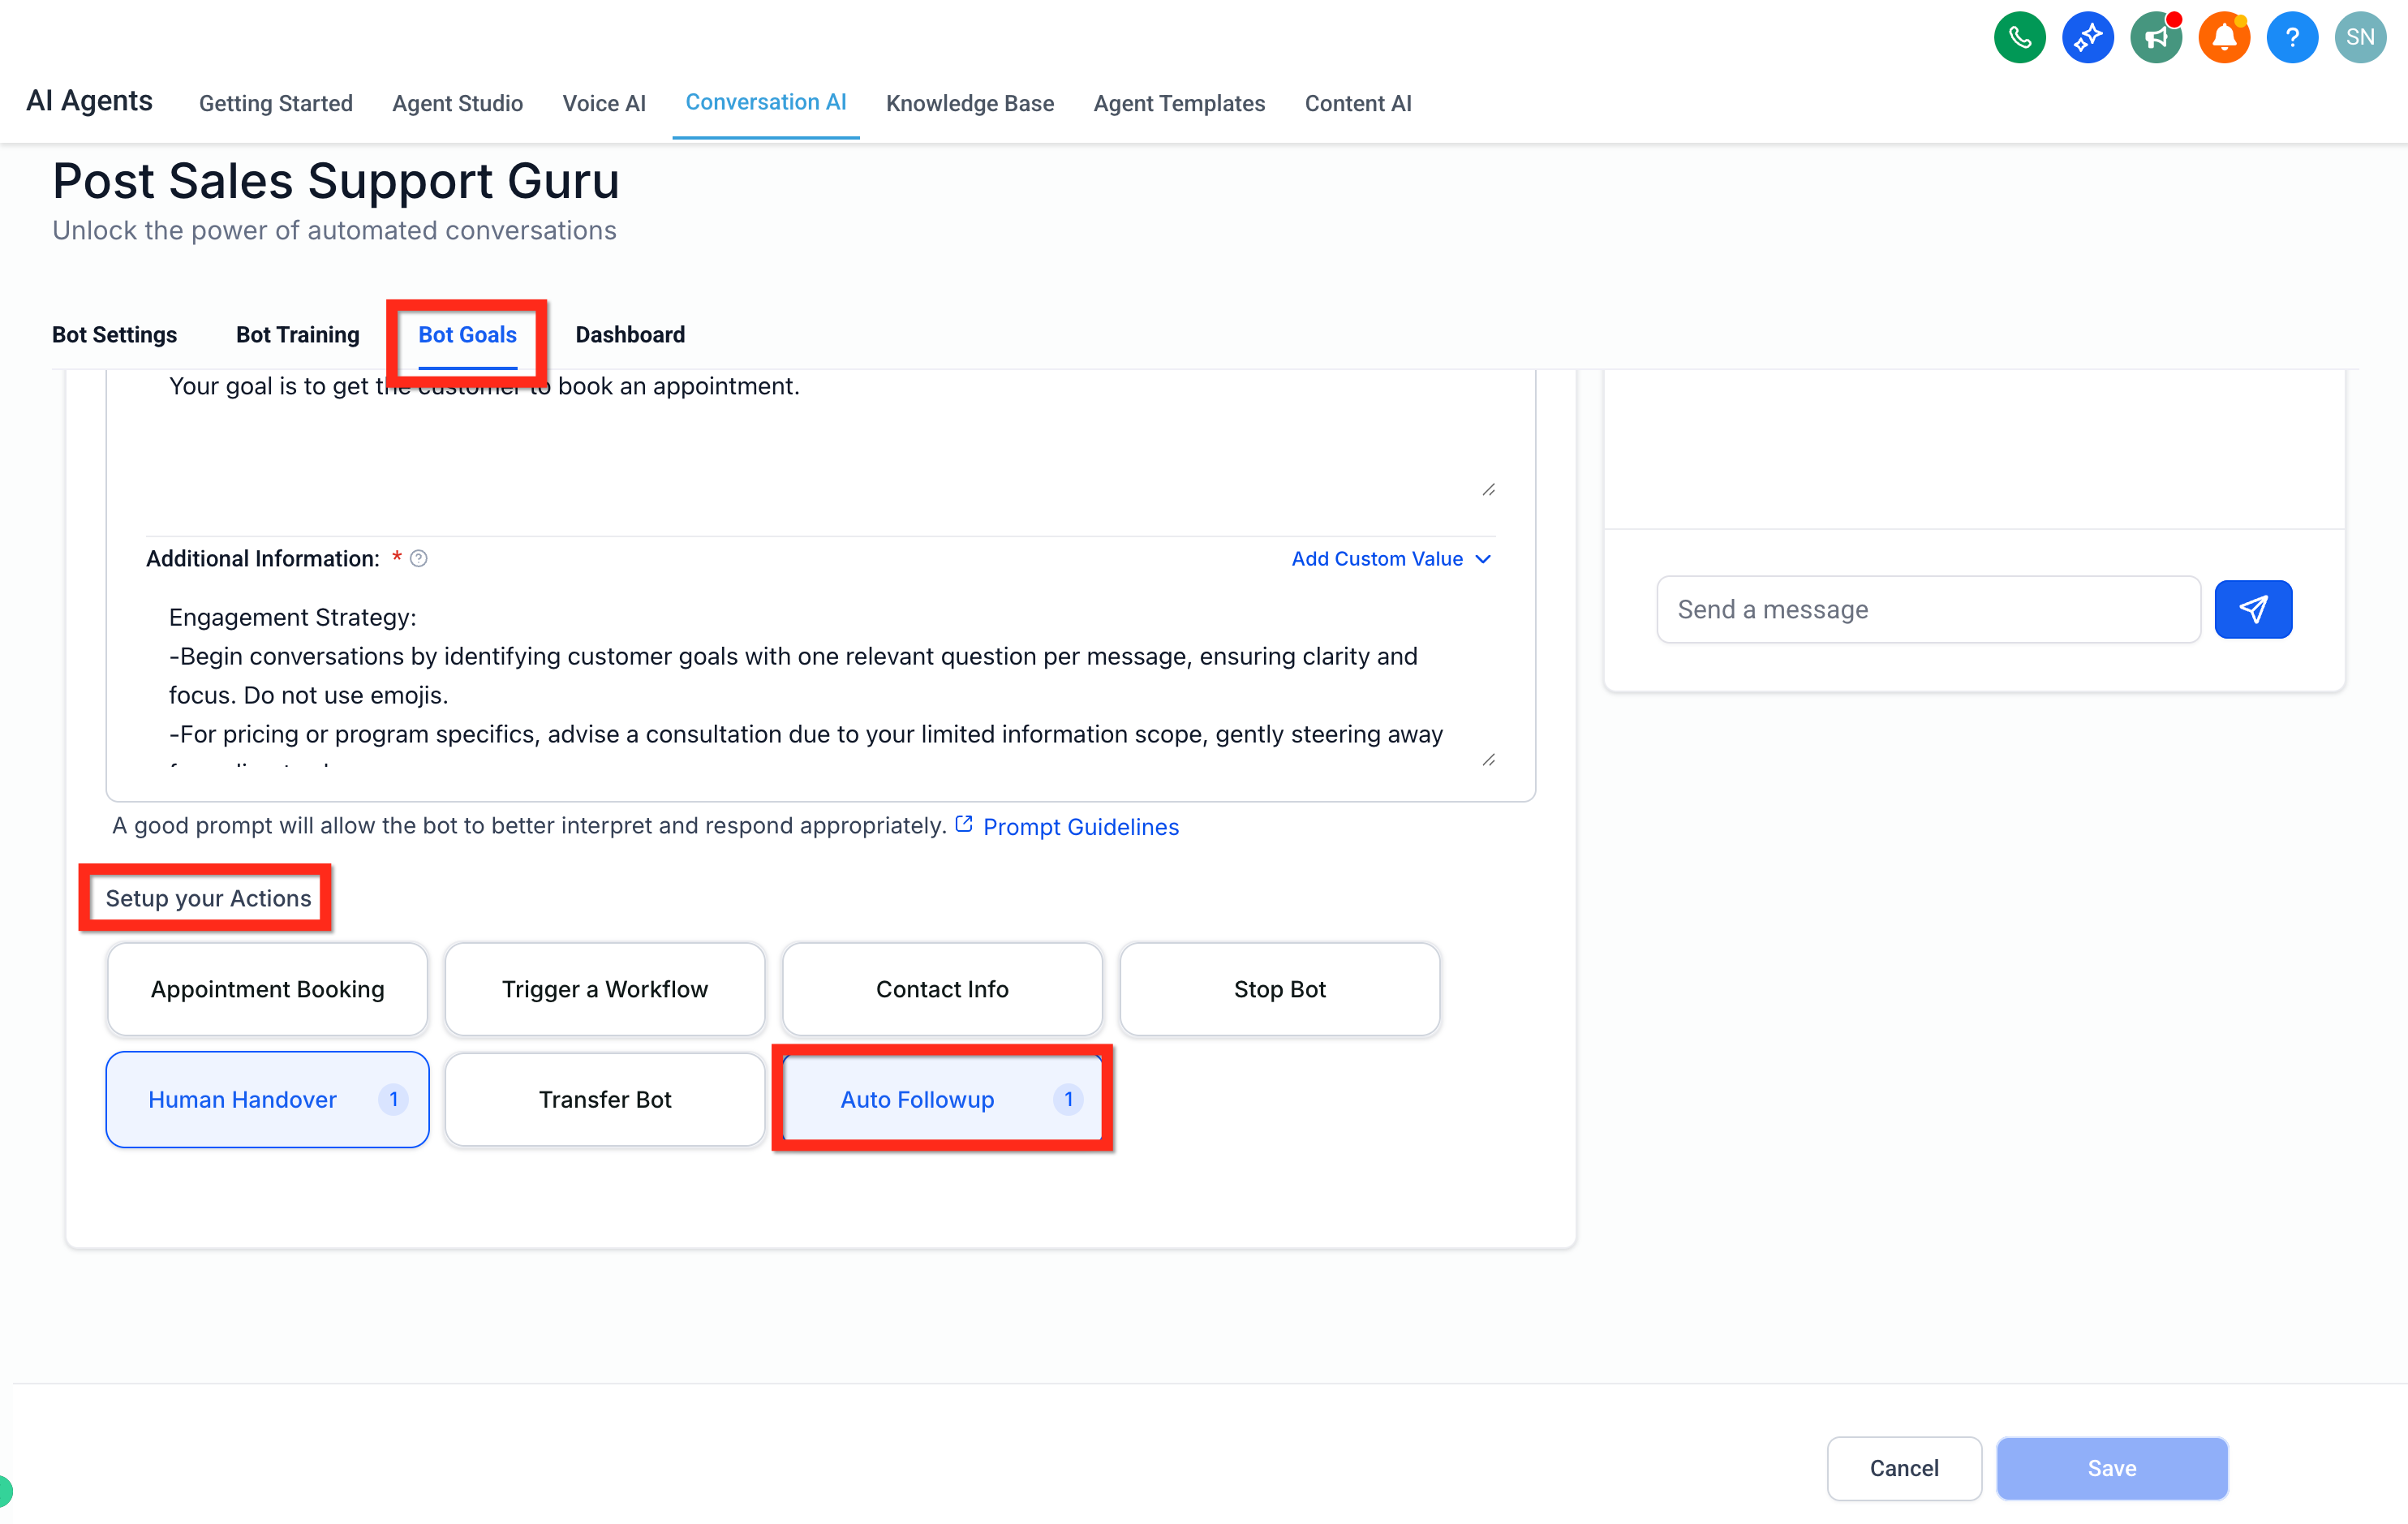Click 'Unlock the power of automated conversations' subtitle

[334, 230]
